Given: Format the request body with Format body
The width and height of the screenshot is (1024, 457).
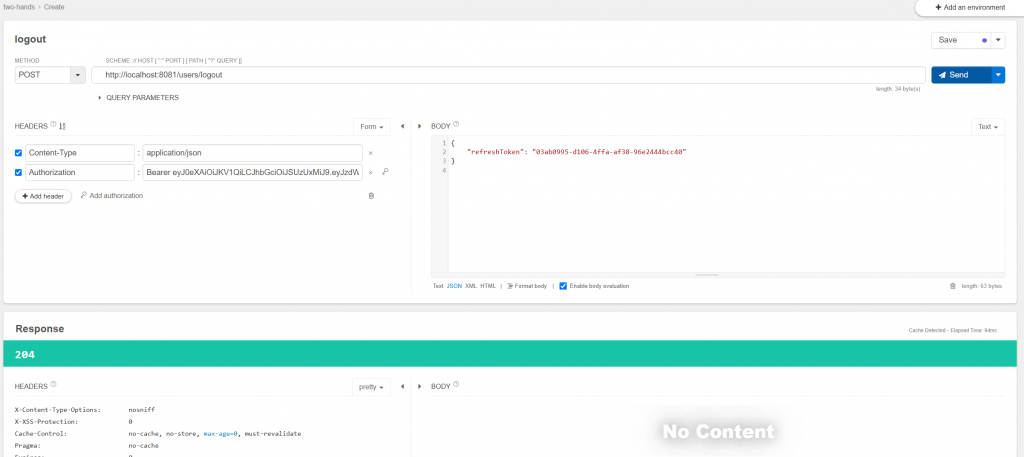Looking at the screenshot, I should pos(527,286).
